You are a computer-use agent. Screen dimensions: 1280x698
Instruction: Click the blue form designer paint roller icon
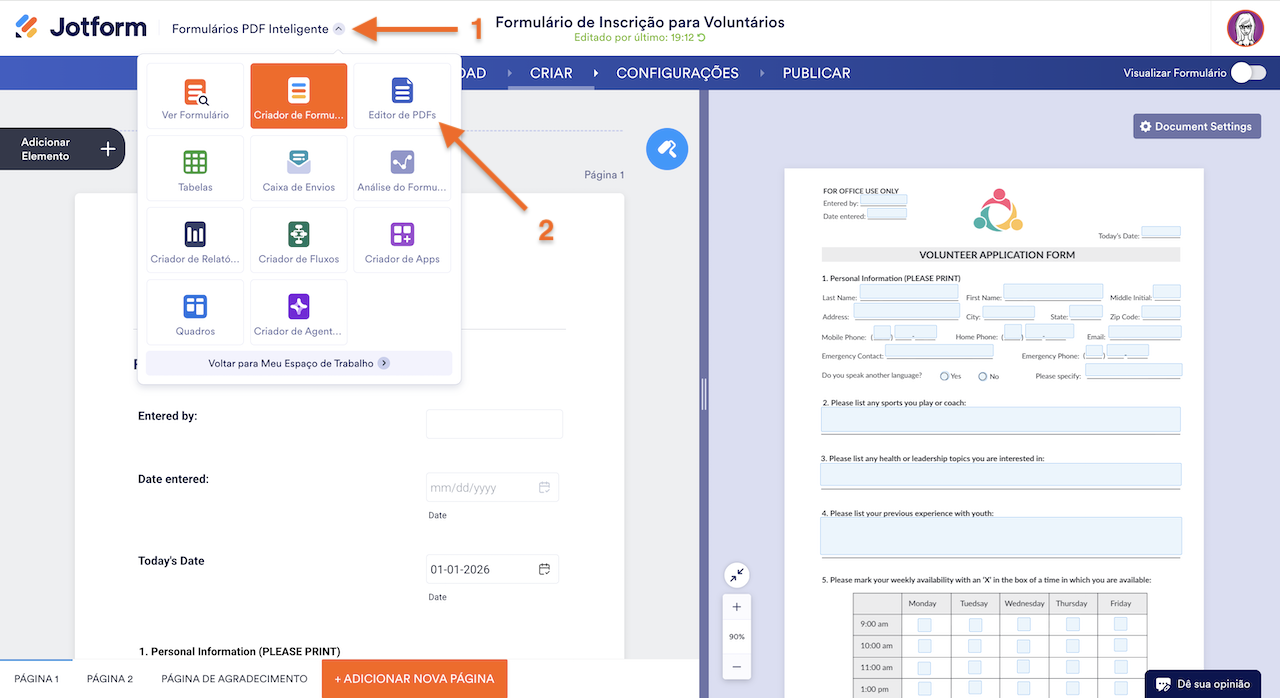[x=667, y=149]
